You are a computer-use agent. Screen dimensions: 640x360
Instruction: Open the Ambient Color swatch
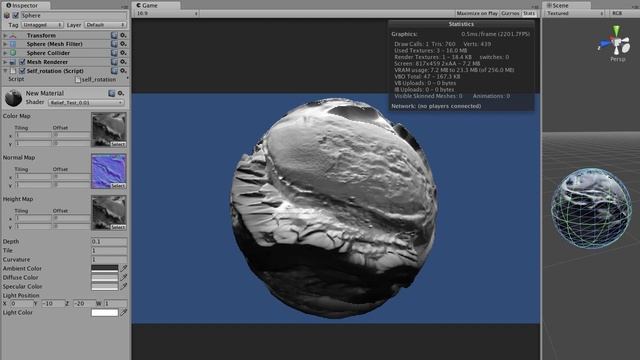[105, 268]
